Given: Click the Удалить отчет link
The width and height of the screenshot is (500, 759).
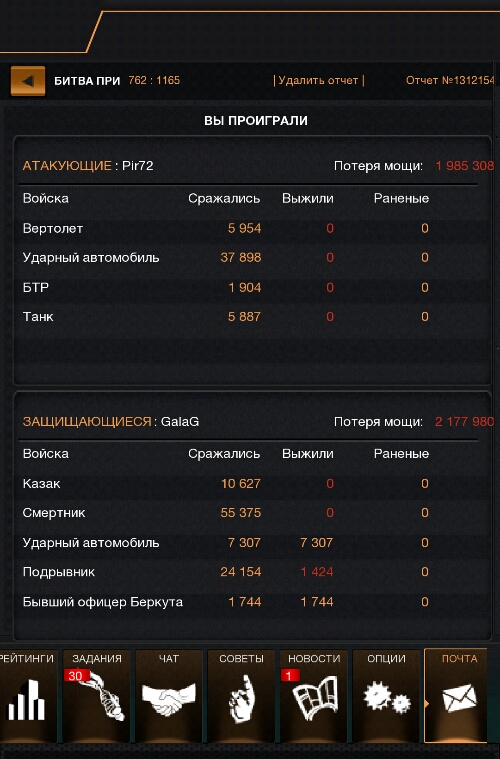Looking at the screenshot, I should [319, 80].
